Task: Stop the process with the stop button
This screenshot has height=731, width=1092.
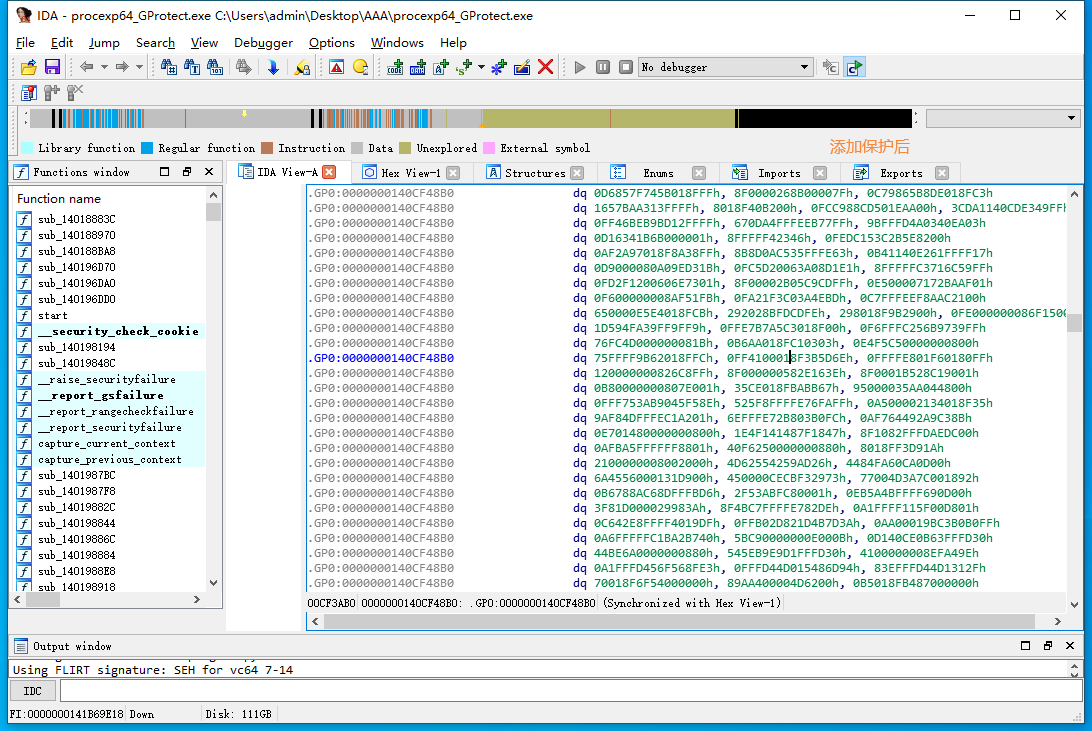Action: coord(626,68)
